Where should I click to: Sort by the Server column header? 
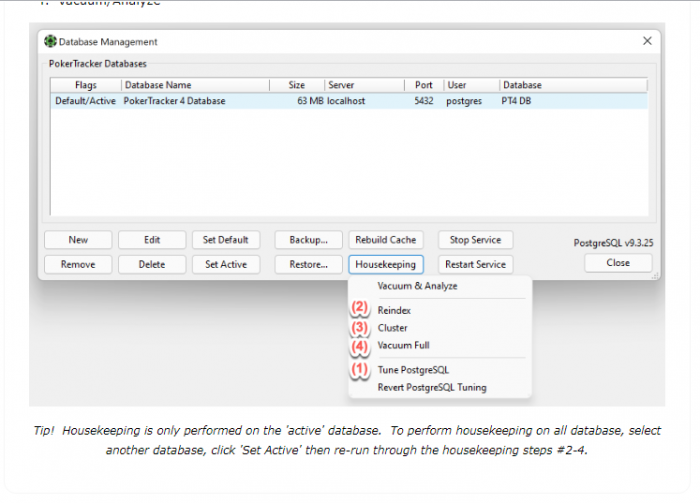(x=364, y=85)
